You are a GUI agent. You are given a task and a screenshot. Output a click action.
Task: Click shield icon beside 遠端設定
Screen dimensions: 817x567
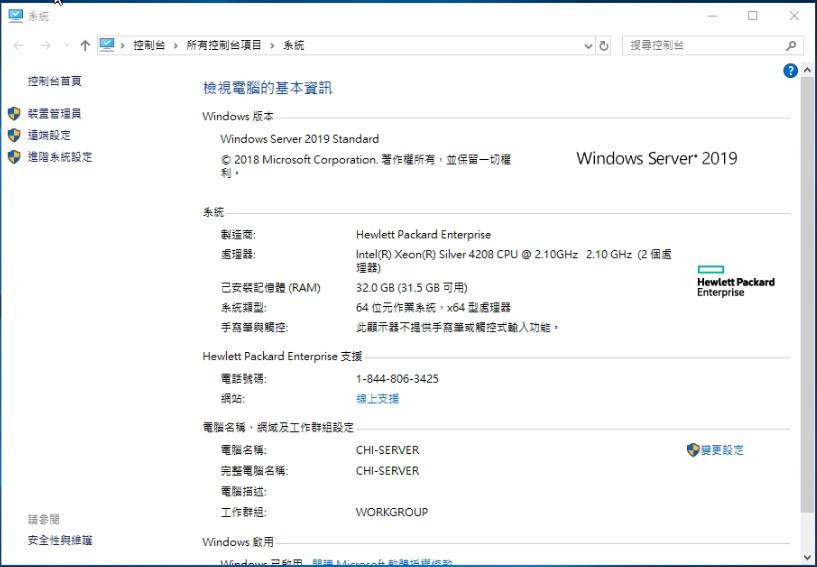coord(14,135)
